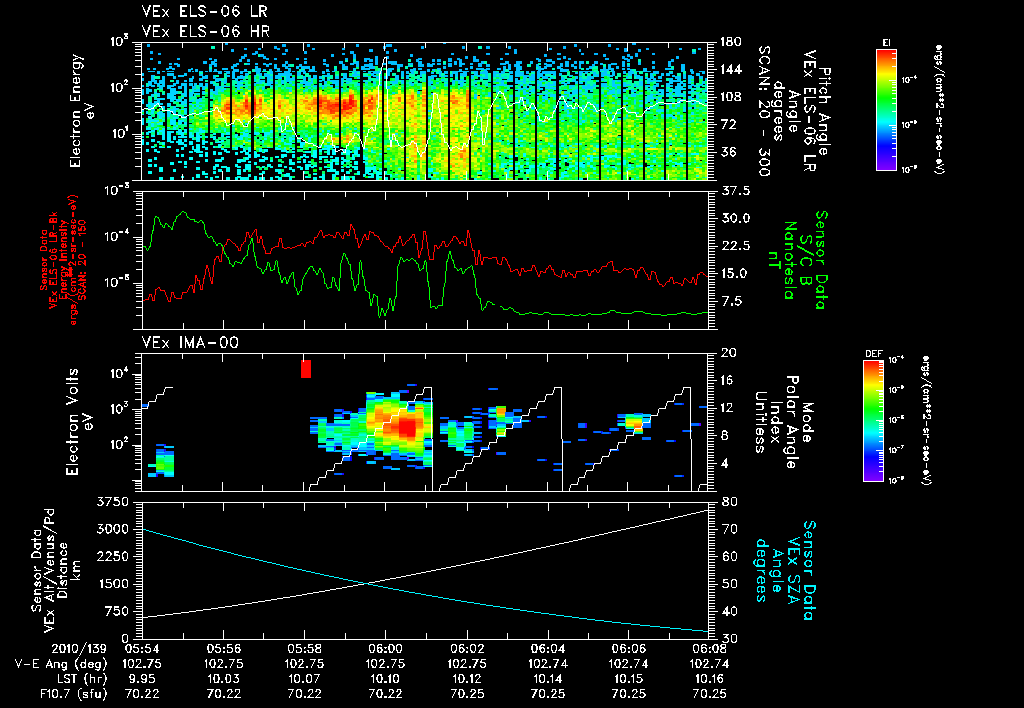Click the "SCAN: 20 - 300" label
Screen dimensions: 1024x708
point(763,111)
